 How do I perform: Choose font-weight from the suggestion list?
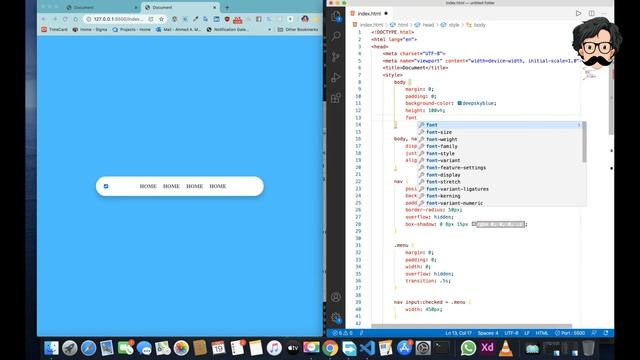pyautogui.click(x=442, y=139)
